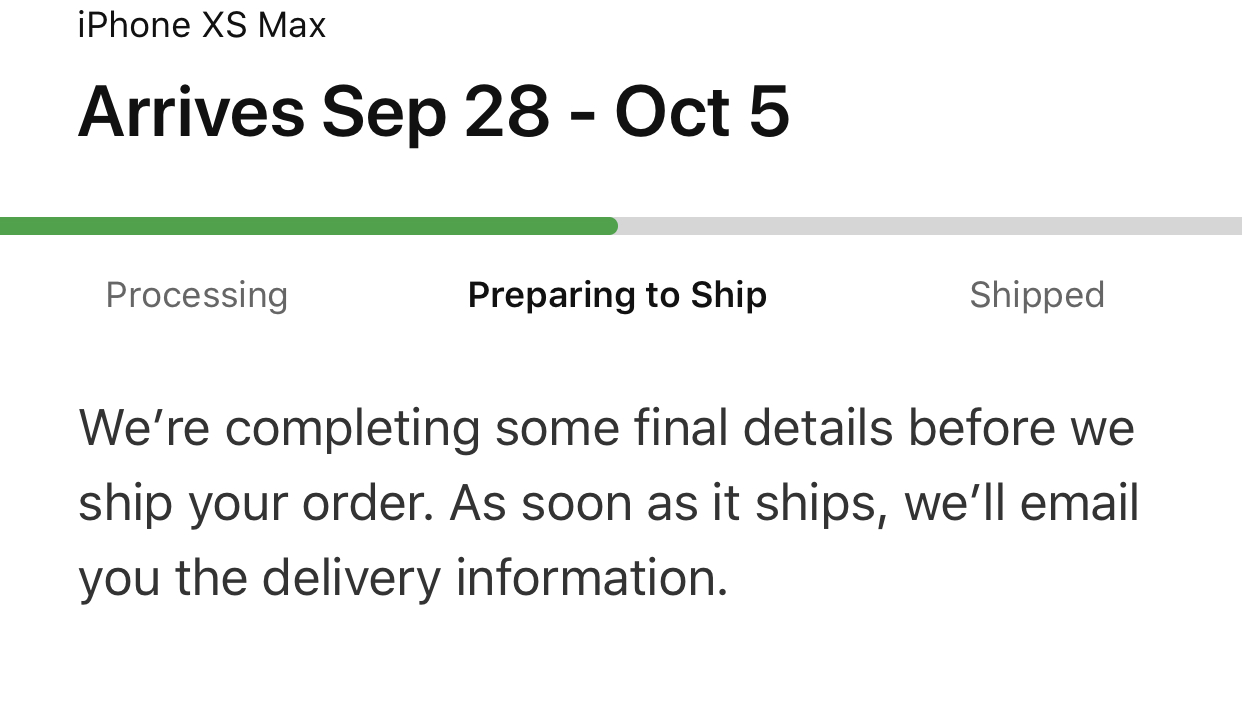Select the Shipped status step
Screen dimensions: 1242x706
tap(1037, 296)
